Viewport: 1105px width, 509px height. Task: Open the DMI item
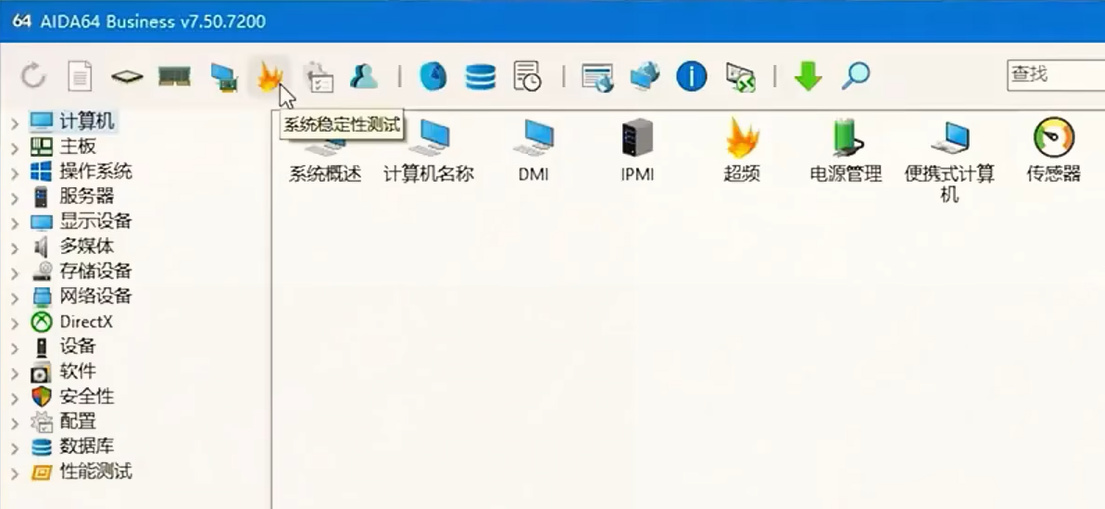tap(533, 150)
